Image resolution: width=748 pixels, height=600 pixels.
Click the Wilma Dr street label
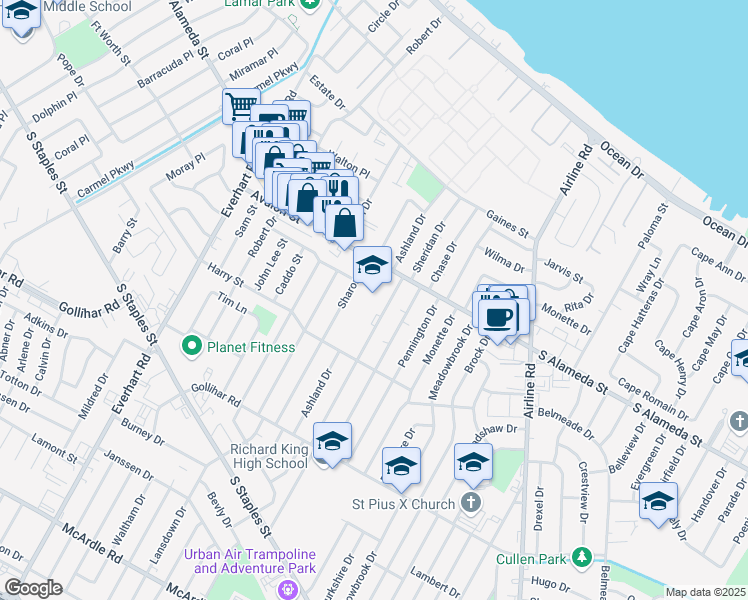pyautogui.click(x=504, y=260)
